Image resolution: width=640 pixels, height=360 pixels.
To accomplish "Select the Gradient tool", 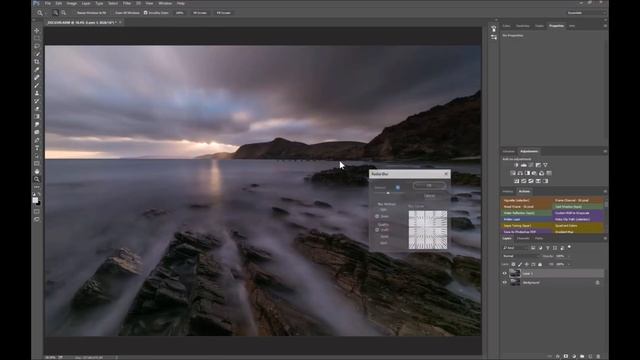I will pos(37,117).
